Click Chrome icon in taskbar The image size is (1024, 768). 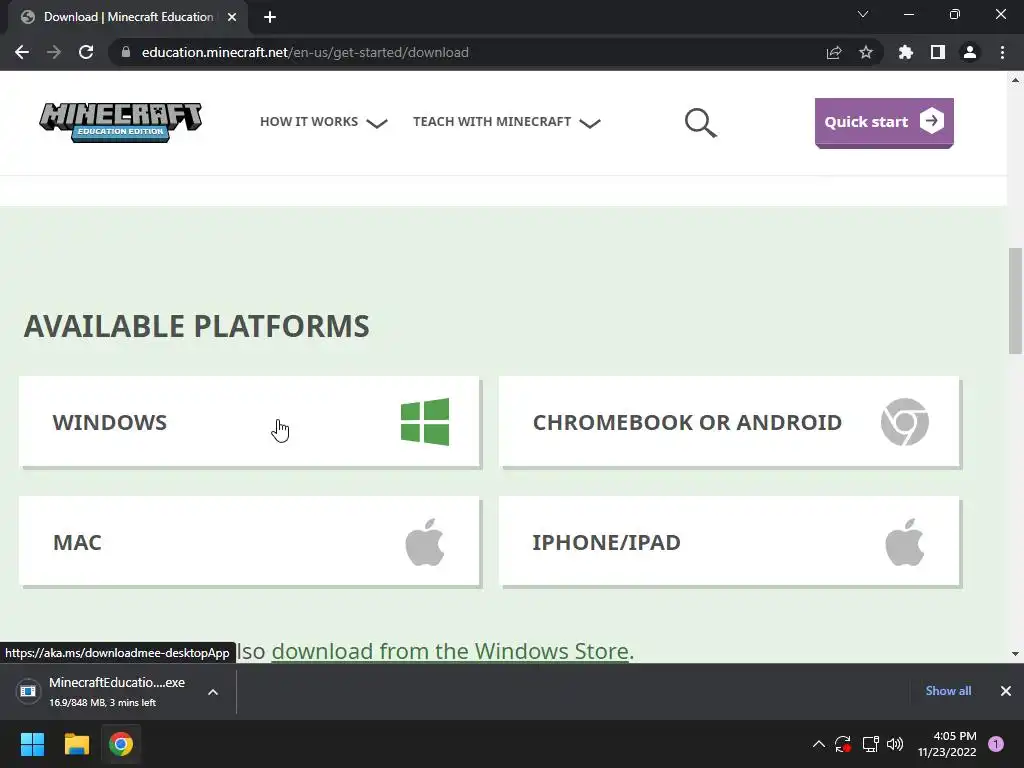coord(121,744)
